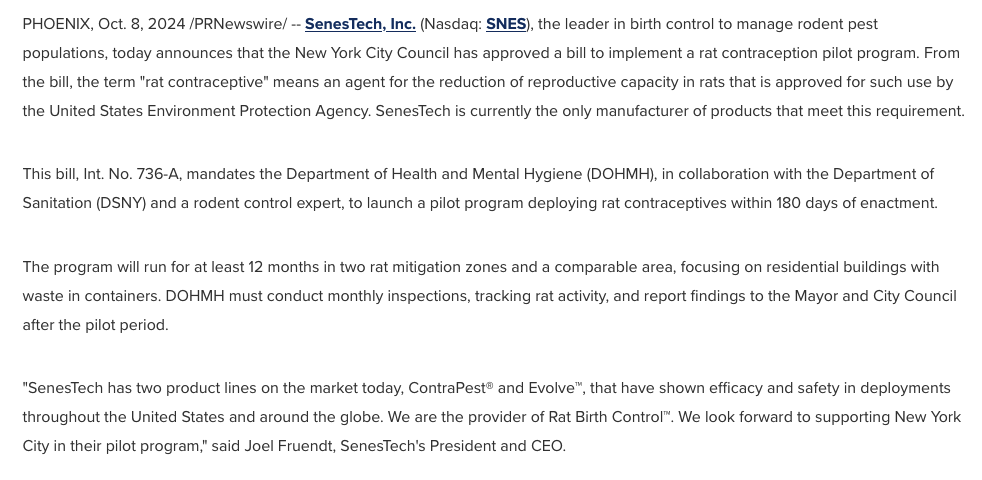Open the SenesTech, Inc. hyperlink

pos(360,24)
